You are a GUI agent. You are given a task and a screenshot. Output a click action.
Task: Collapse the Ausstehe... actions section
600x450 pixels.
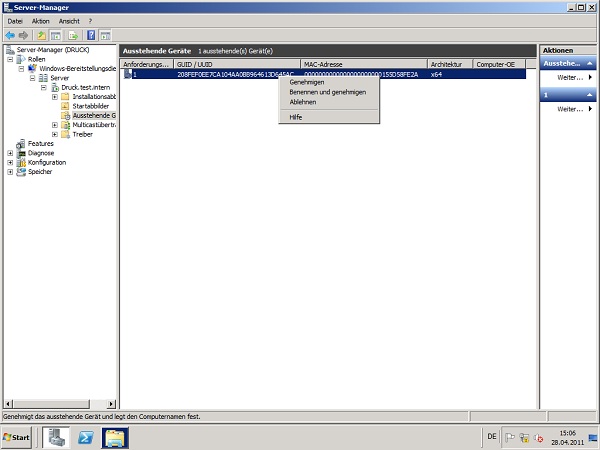[x=589, y=64]
